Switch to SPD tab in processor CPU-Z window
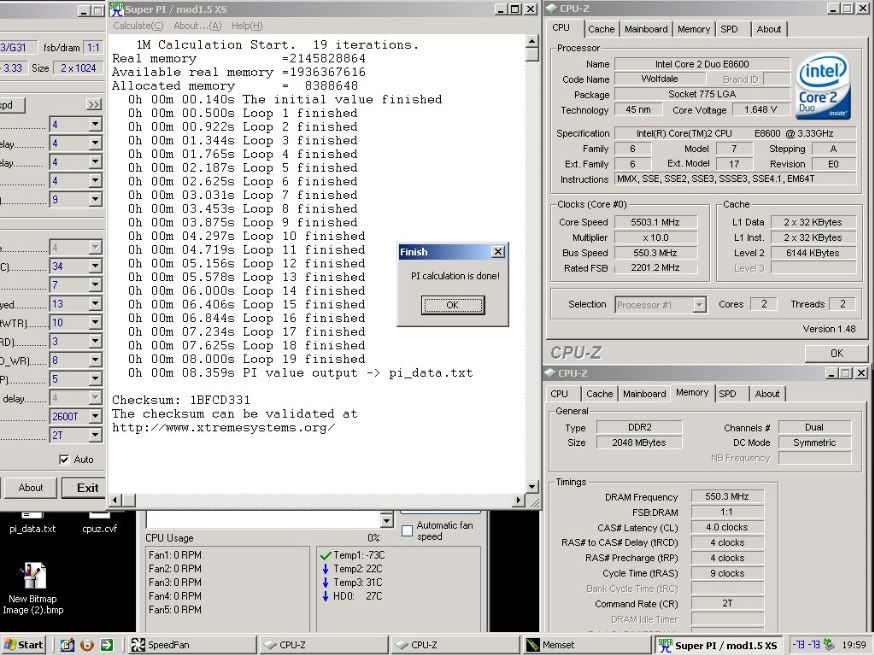874x655 pixels. click(x=729, y=29)
